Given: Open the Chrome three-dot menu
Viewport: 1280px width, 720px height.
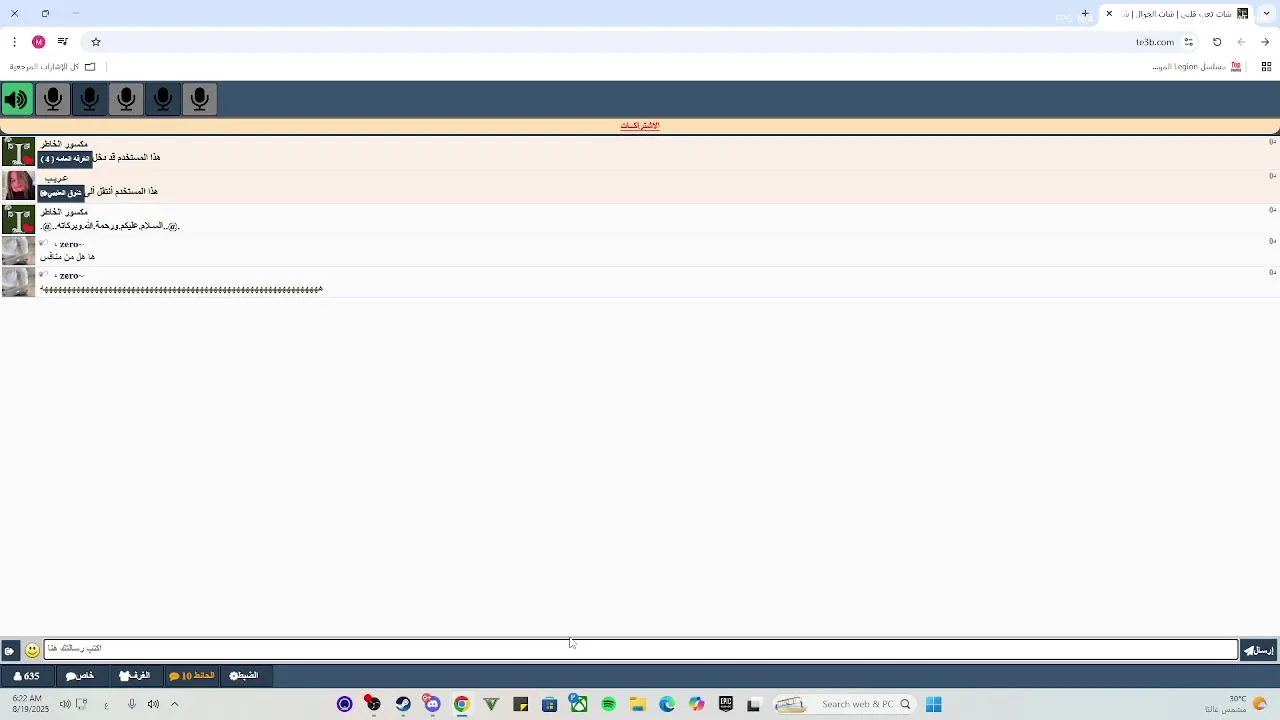Looking at the screenshot, I should (x=14, y=42).
